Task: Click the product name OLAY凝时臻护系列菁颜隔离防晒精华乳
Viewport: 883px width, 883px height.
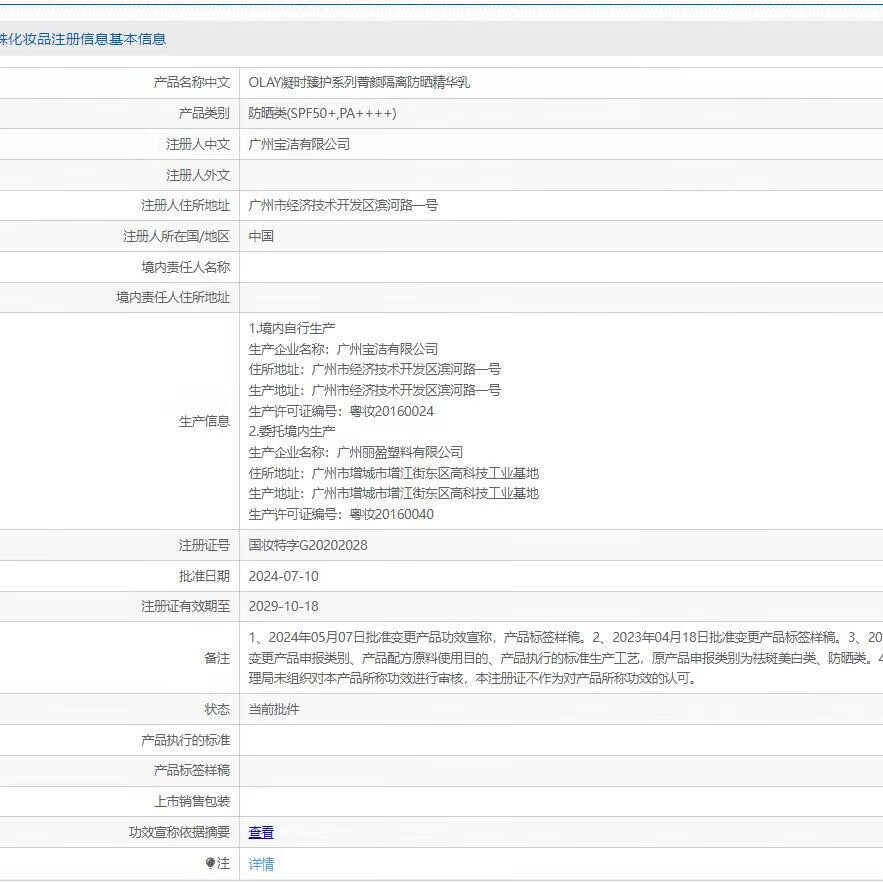Action: click(359, 83)
